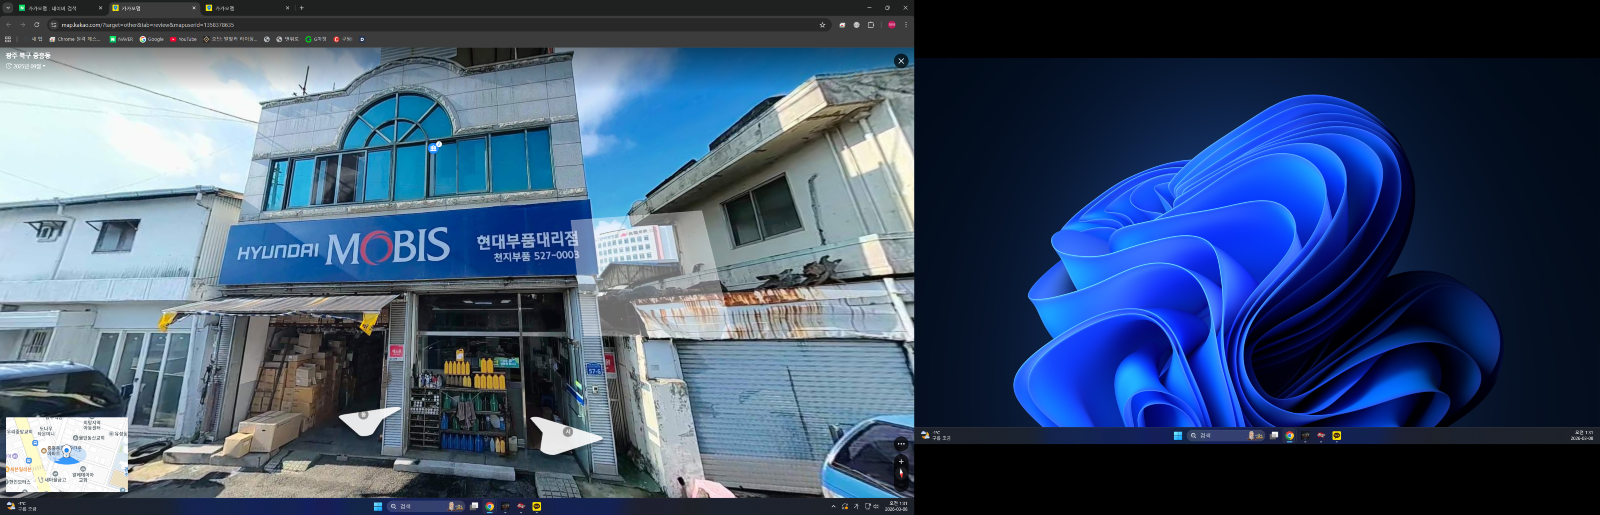Viewport: 1600px width, 515px height.
Task: Open the Windows Start button on left monitor taskbar
Action: [x=378, y=506]
